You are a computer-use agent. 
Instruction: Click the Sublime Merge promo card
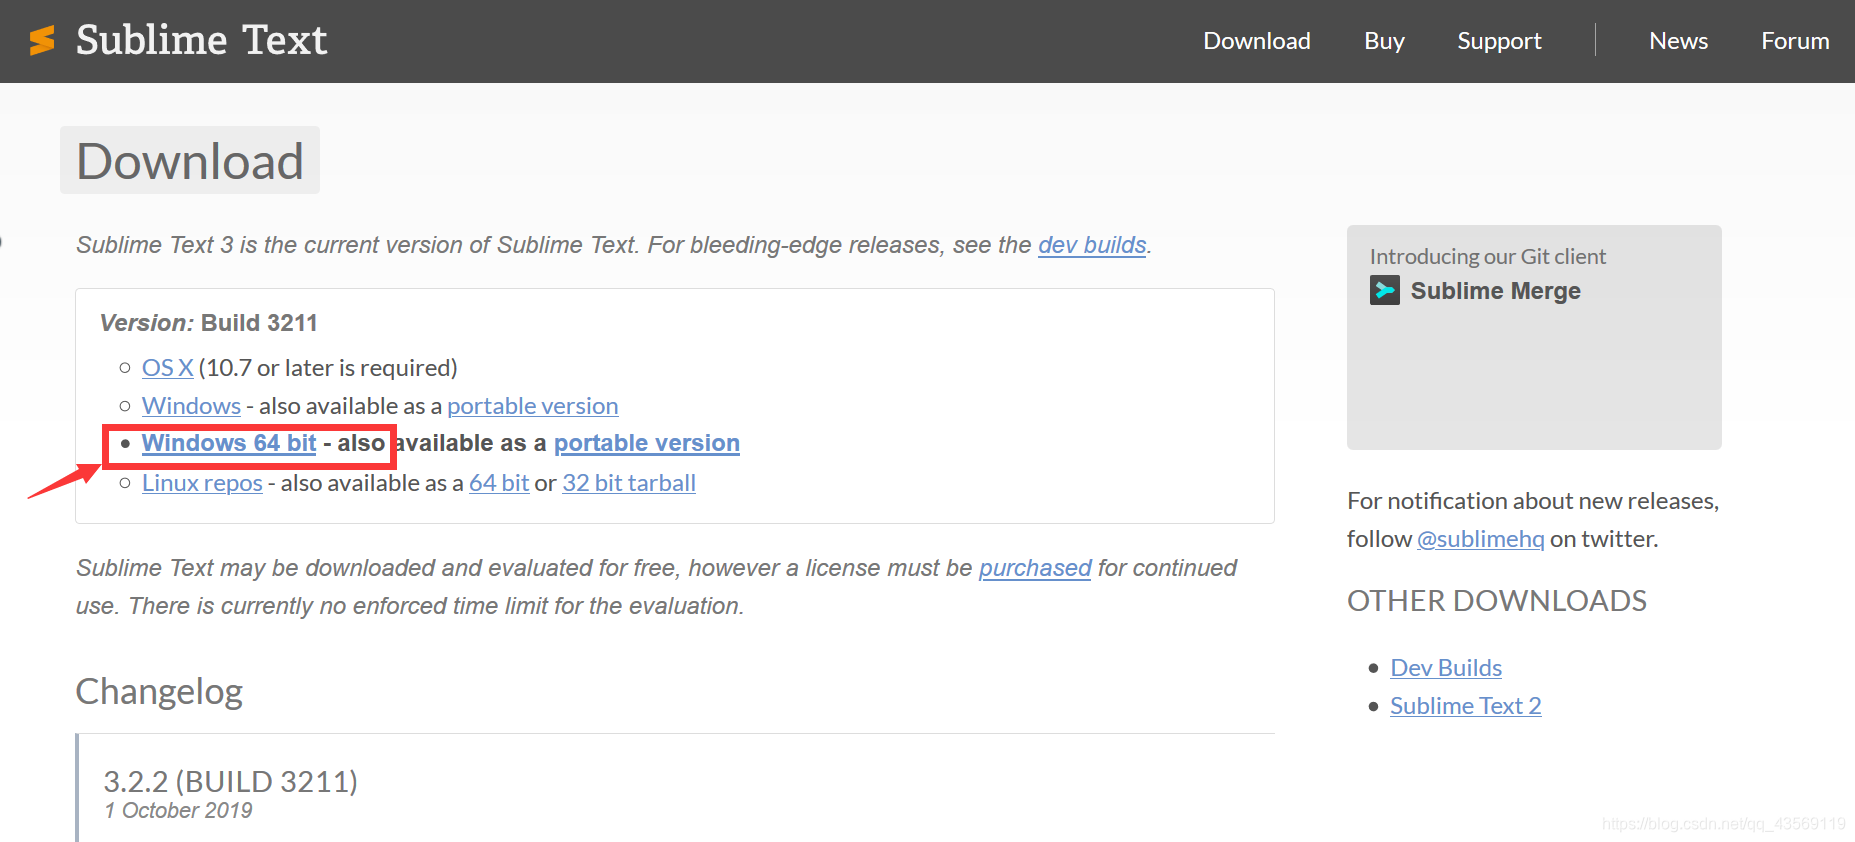(x=1534, y=337)
